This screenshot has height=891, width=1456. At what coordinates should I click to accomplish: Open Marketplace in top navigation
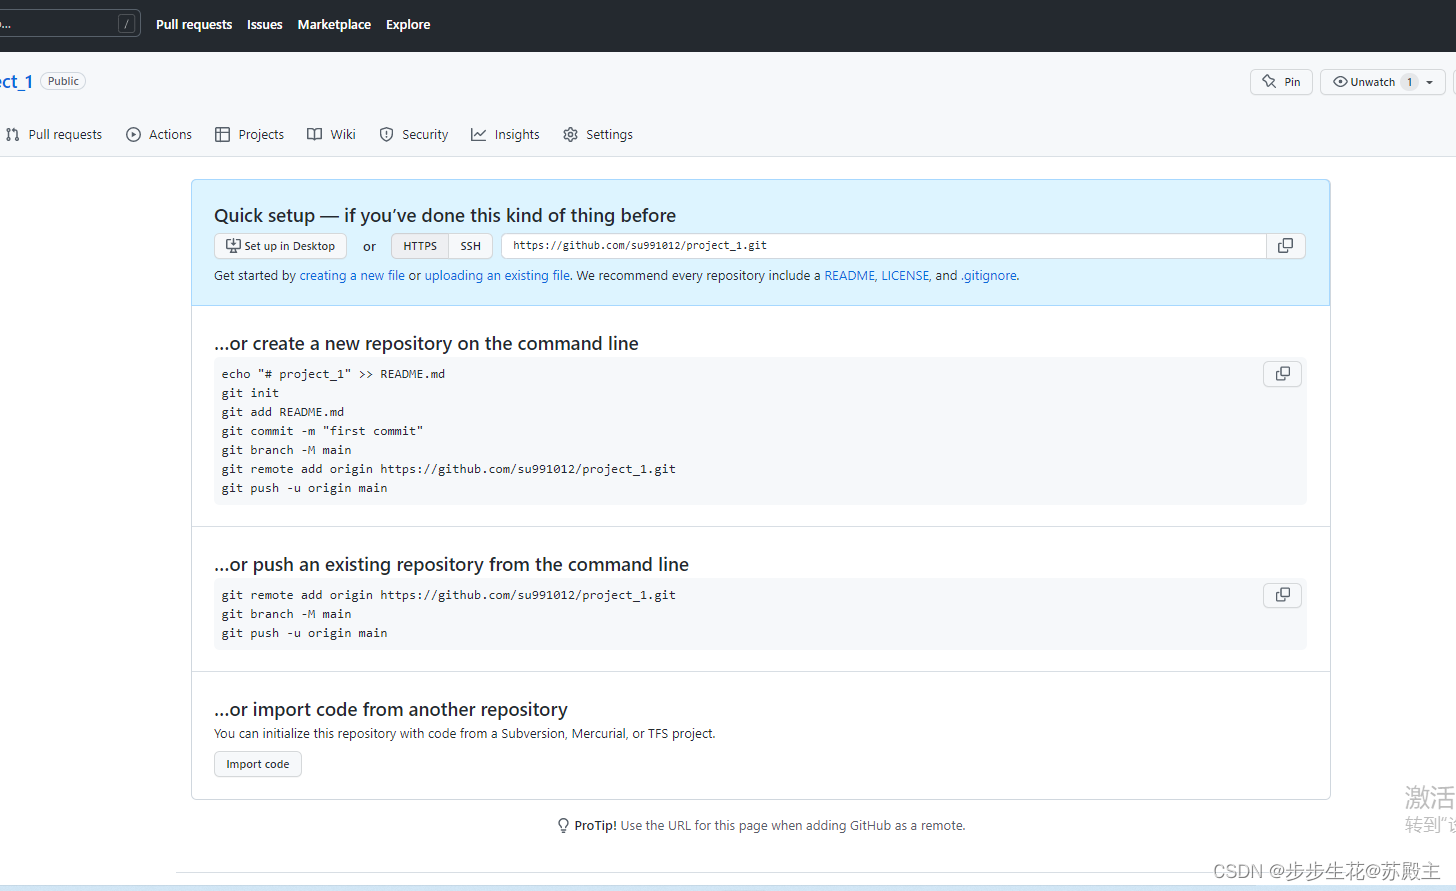[x=334, y=25]
